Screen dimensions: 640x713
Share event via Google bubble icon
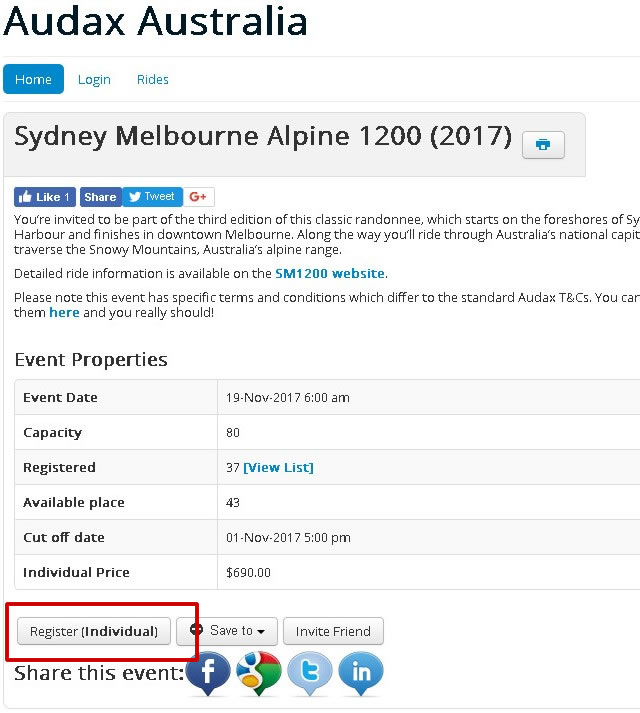[259, 673]
